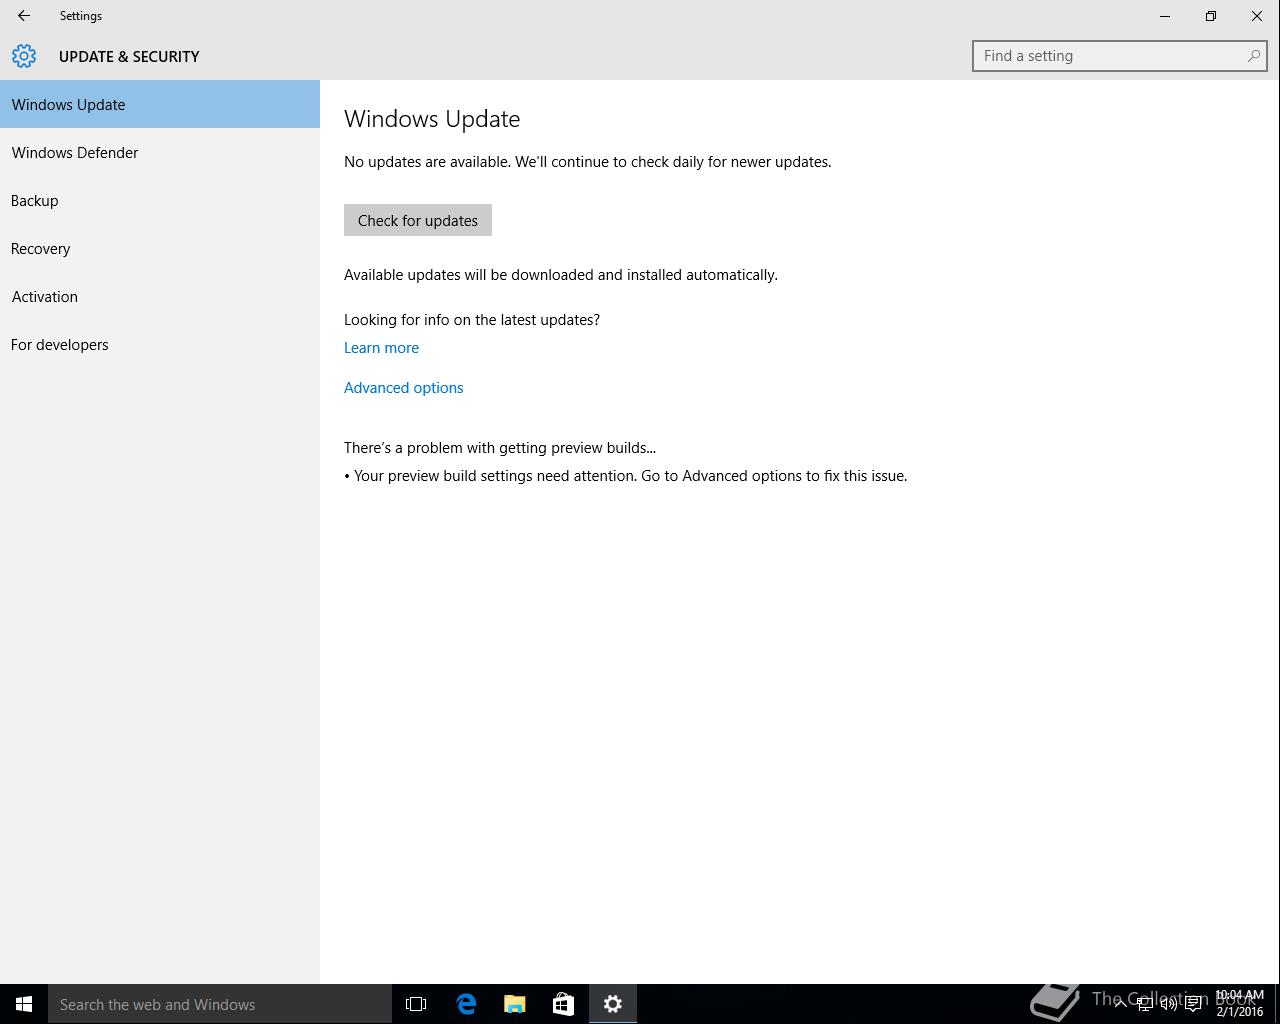Show hidden tray icons chevron
Image resolution: width=1280 pixels, height=1024 pixels.
(1120, 1004)
